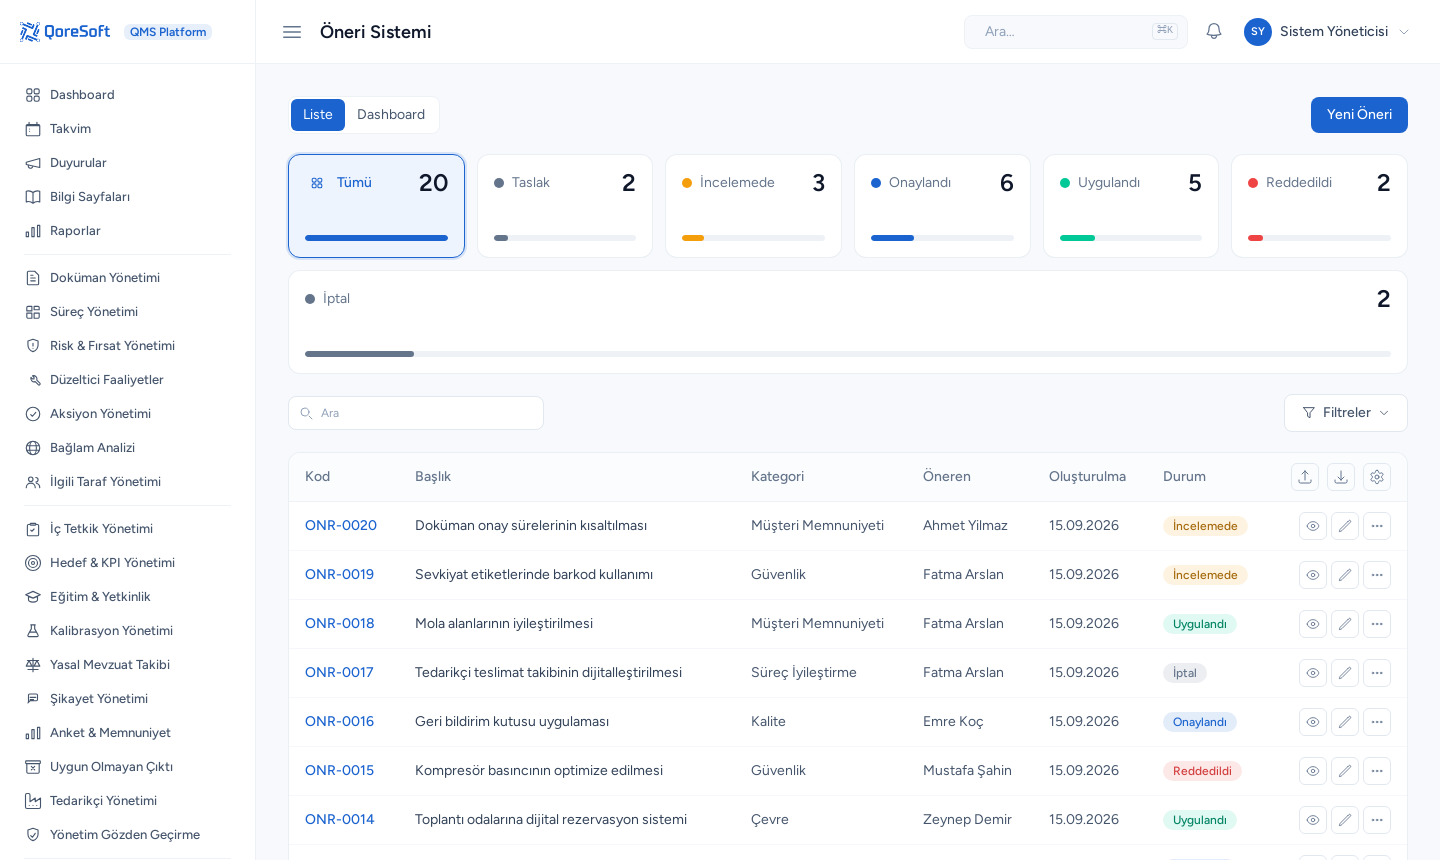Screen dimensions: 1440x860
Task: Edit ONR-0015 using the pencil icon
Action: tap(1345, 771)
